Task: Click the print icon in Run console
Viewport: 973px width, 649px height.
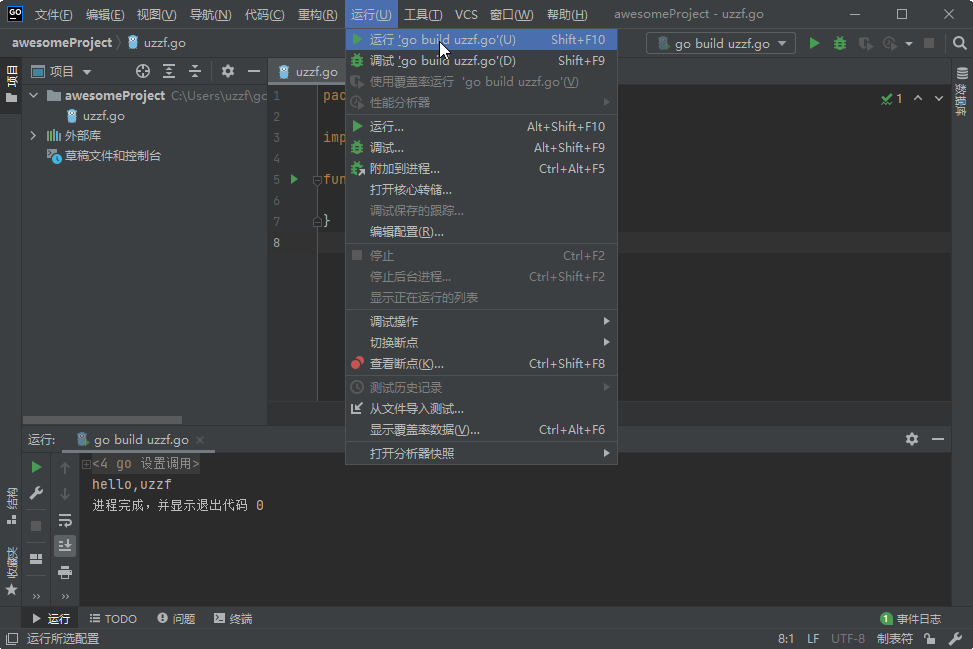Action: point(65,572)
